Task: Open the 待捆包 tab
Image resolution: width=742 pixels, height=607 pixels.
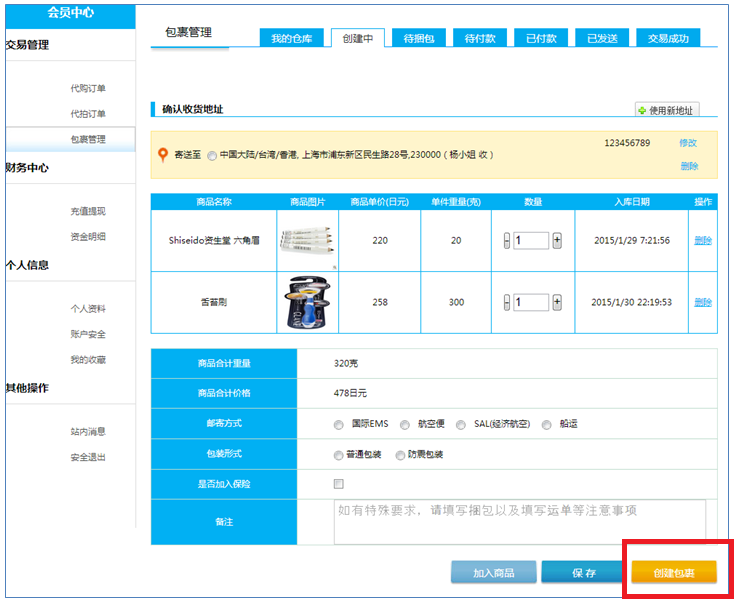Action: tap(419, 38)
